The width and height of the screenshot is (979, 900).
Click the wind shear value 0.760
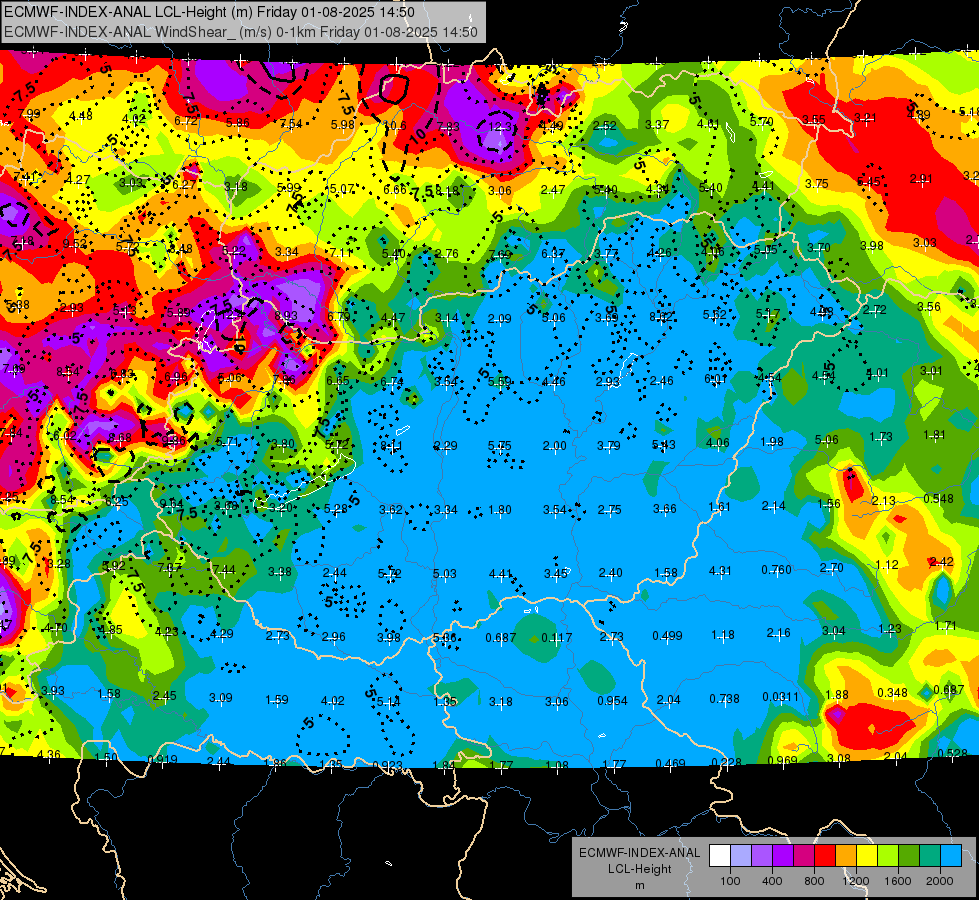(776, 570)
